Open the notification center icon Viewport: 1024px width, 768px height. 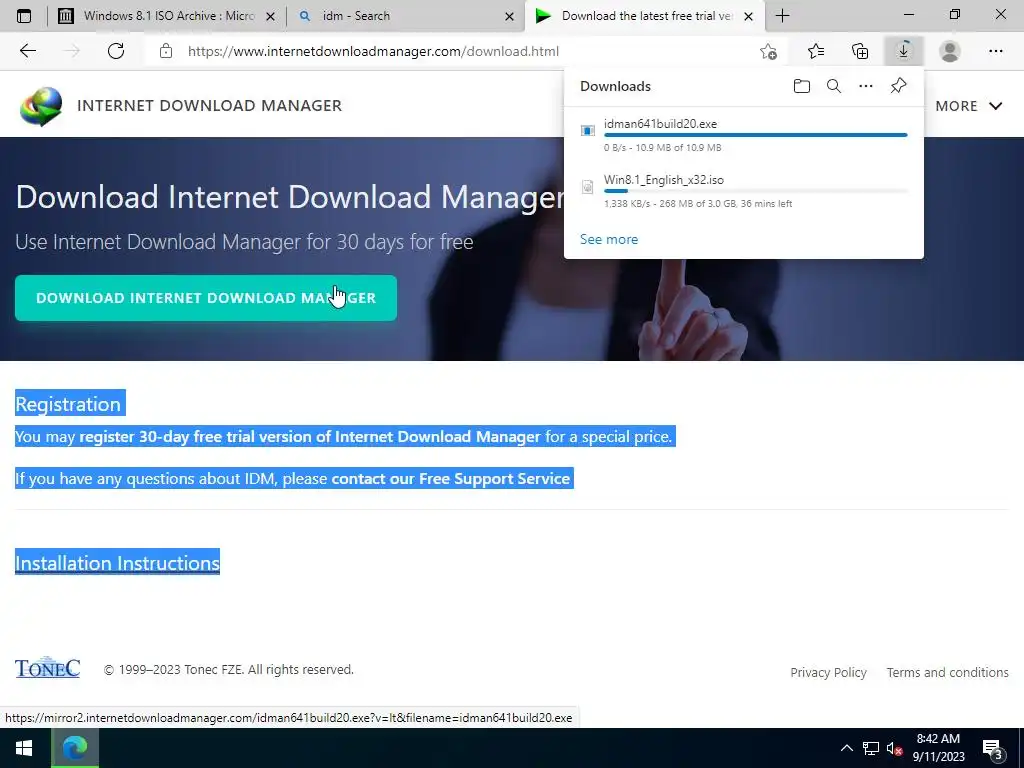pos(992,748)
